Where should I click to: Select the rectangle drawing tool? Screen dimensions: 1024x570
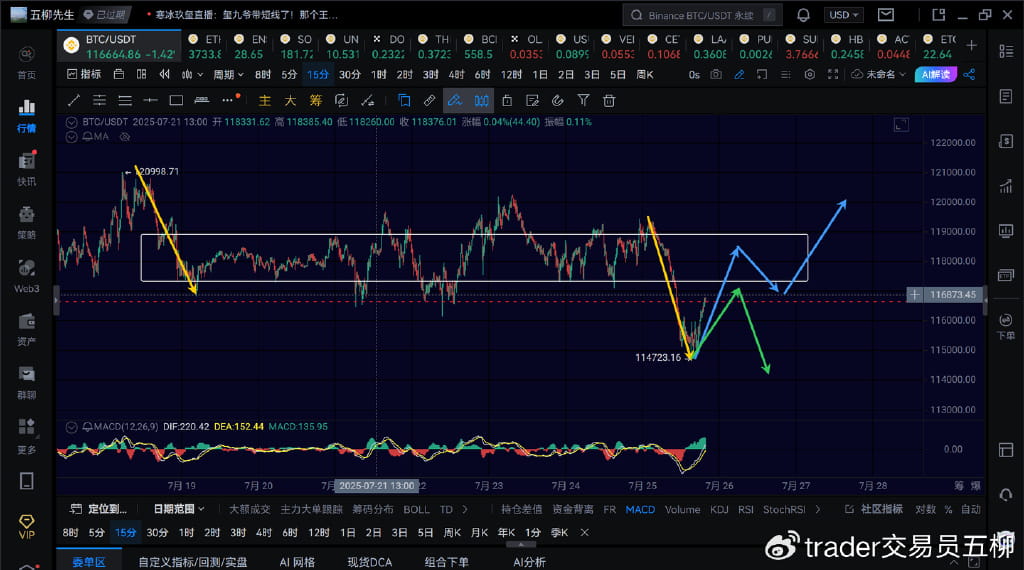click(176, 101)
